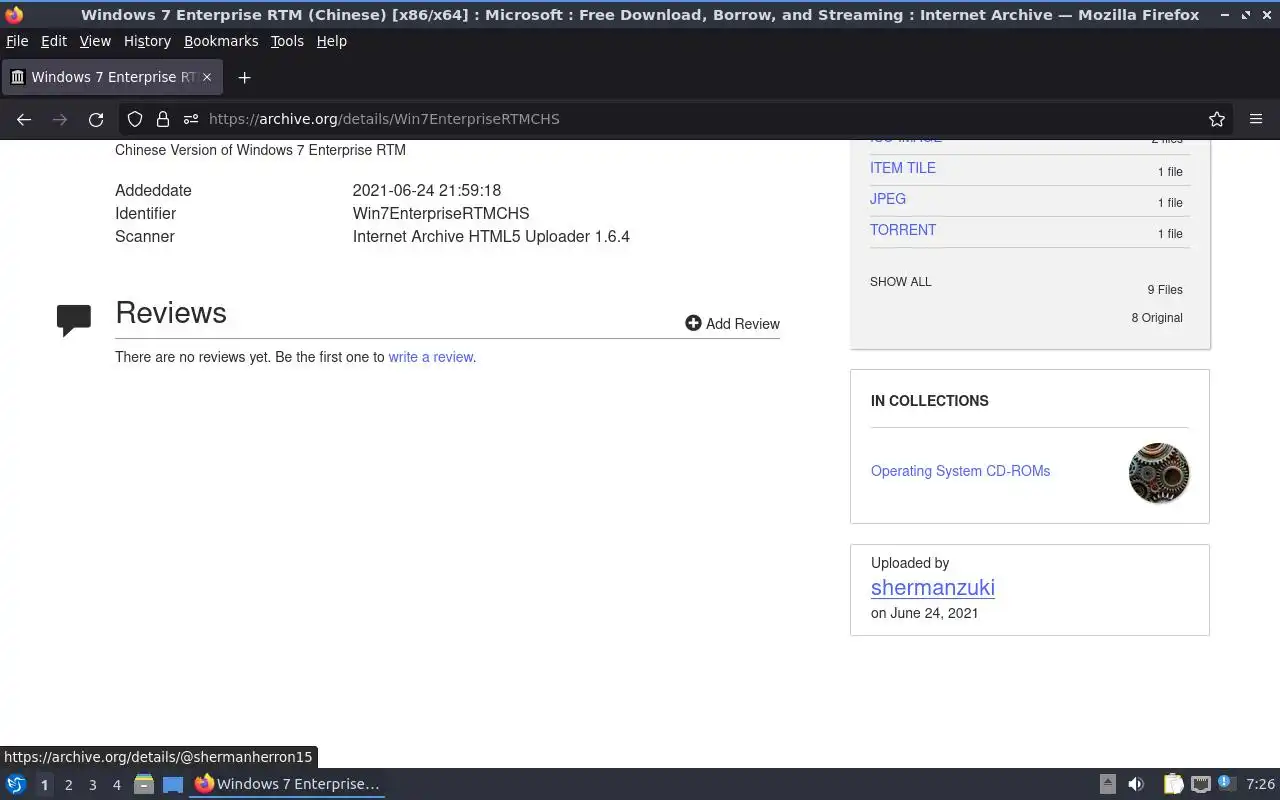Click the identifier value Win7EnterpriseRTMCHS
The height and width of the screenshot is (800, 1280).
coord(441,213)
